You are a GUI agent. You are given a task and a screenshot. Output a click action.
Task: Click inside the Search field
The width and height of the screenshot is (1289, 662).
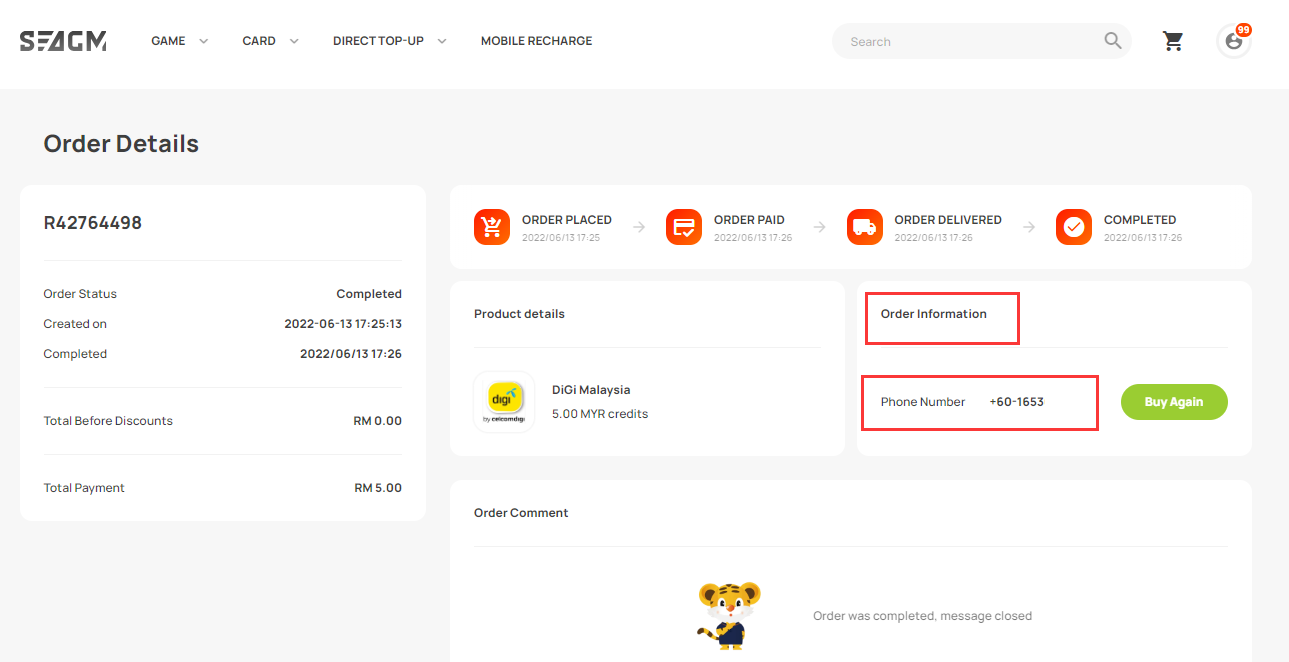click(960, 41)
